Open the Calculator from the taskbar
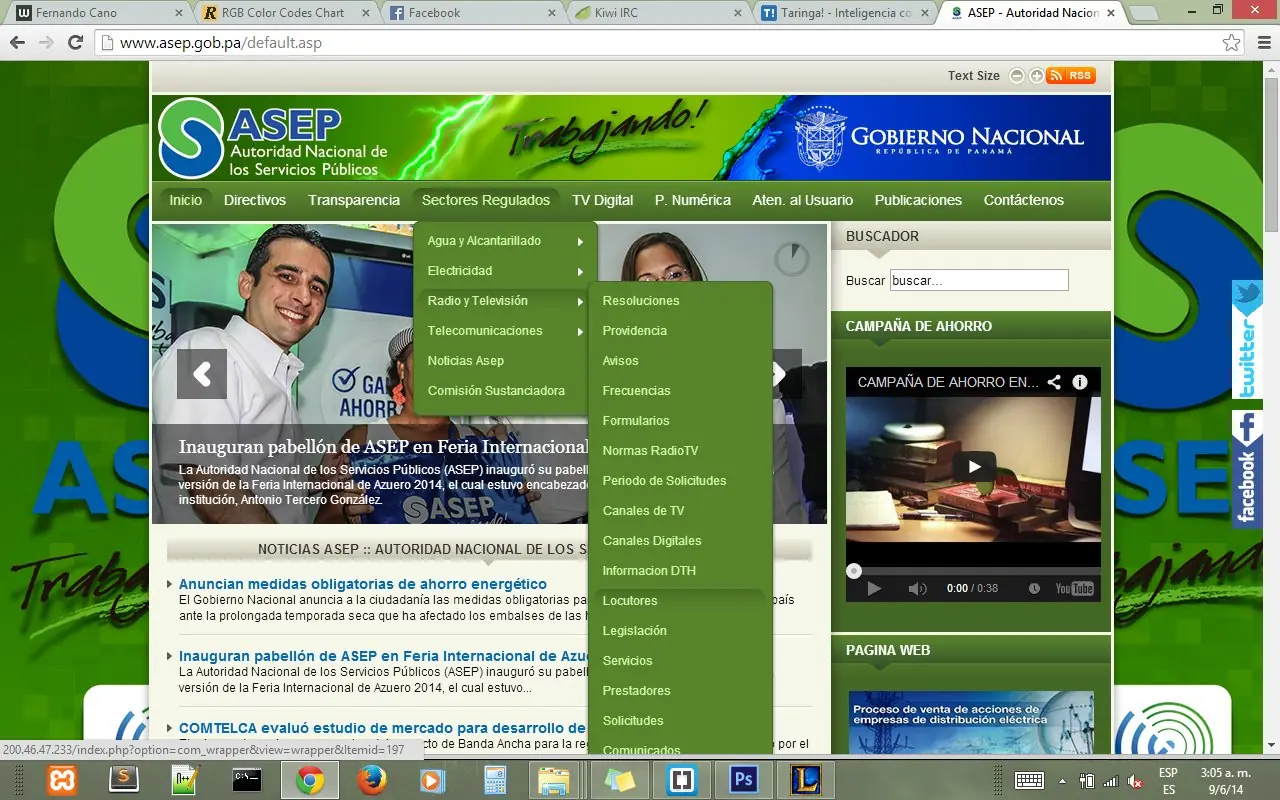 (495, 779)
